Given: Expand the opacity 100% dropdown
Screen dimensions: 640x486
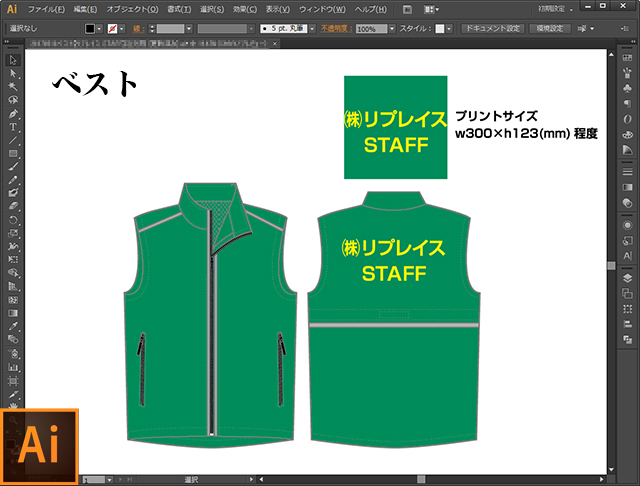Looking at the screenshot, I should [x=392, y=29].
